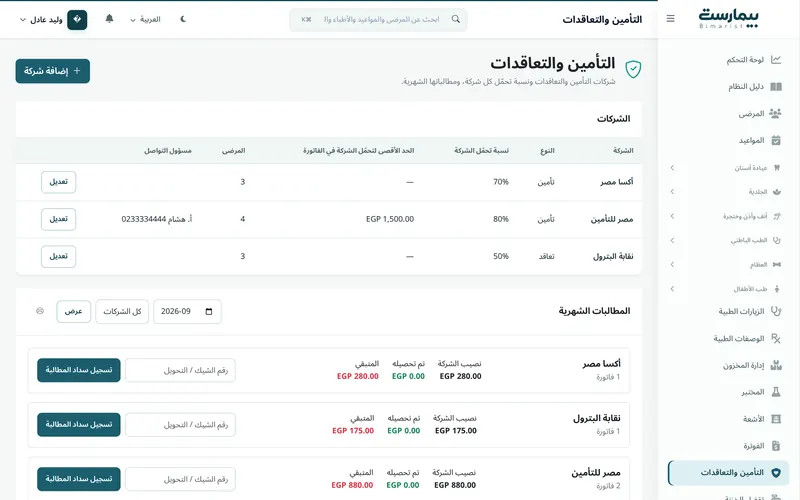Image resolution: width=800 pixels, height=500 pixels.
Task: Click the user avatar badge icon
Action: (77, 19)
